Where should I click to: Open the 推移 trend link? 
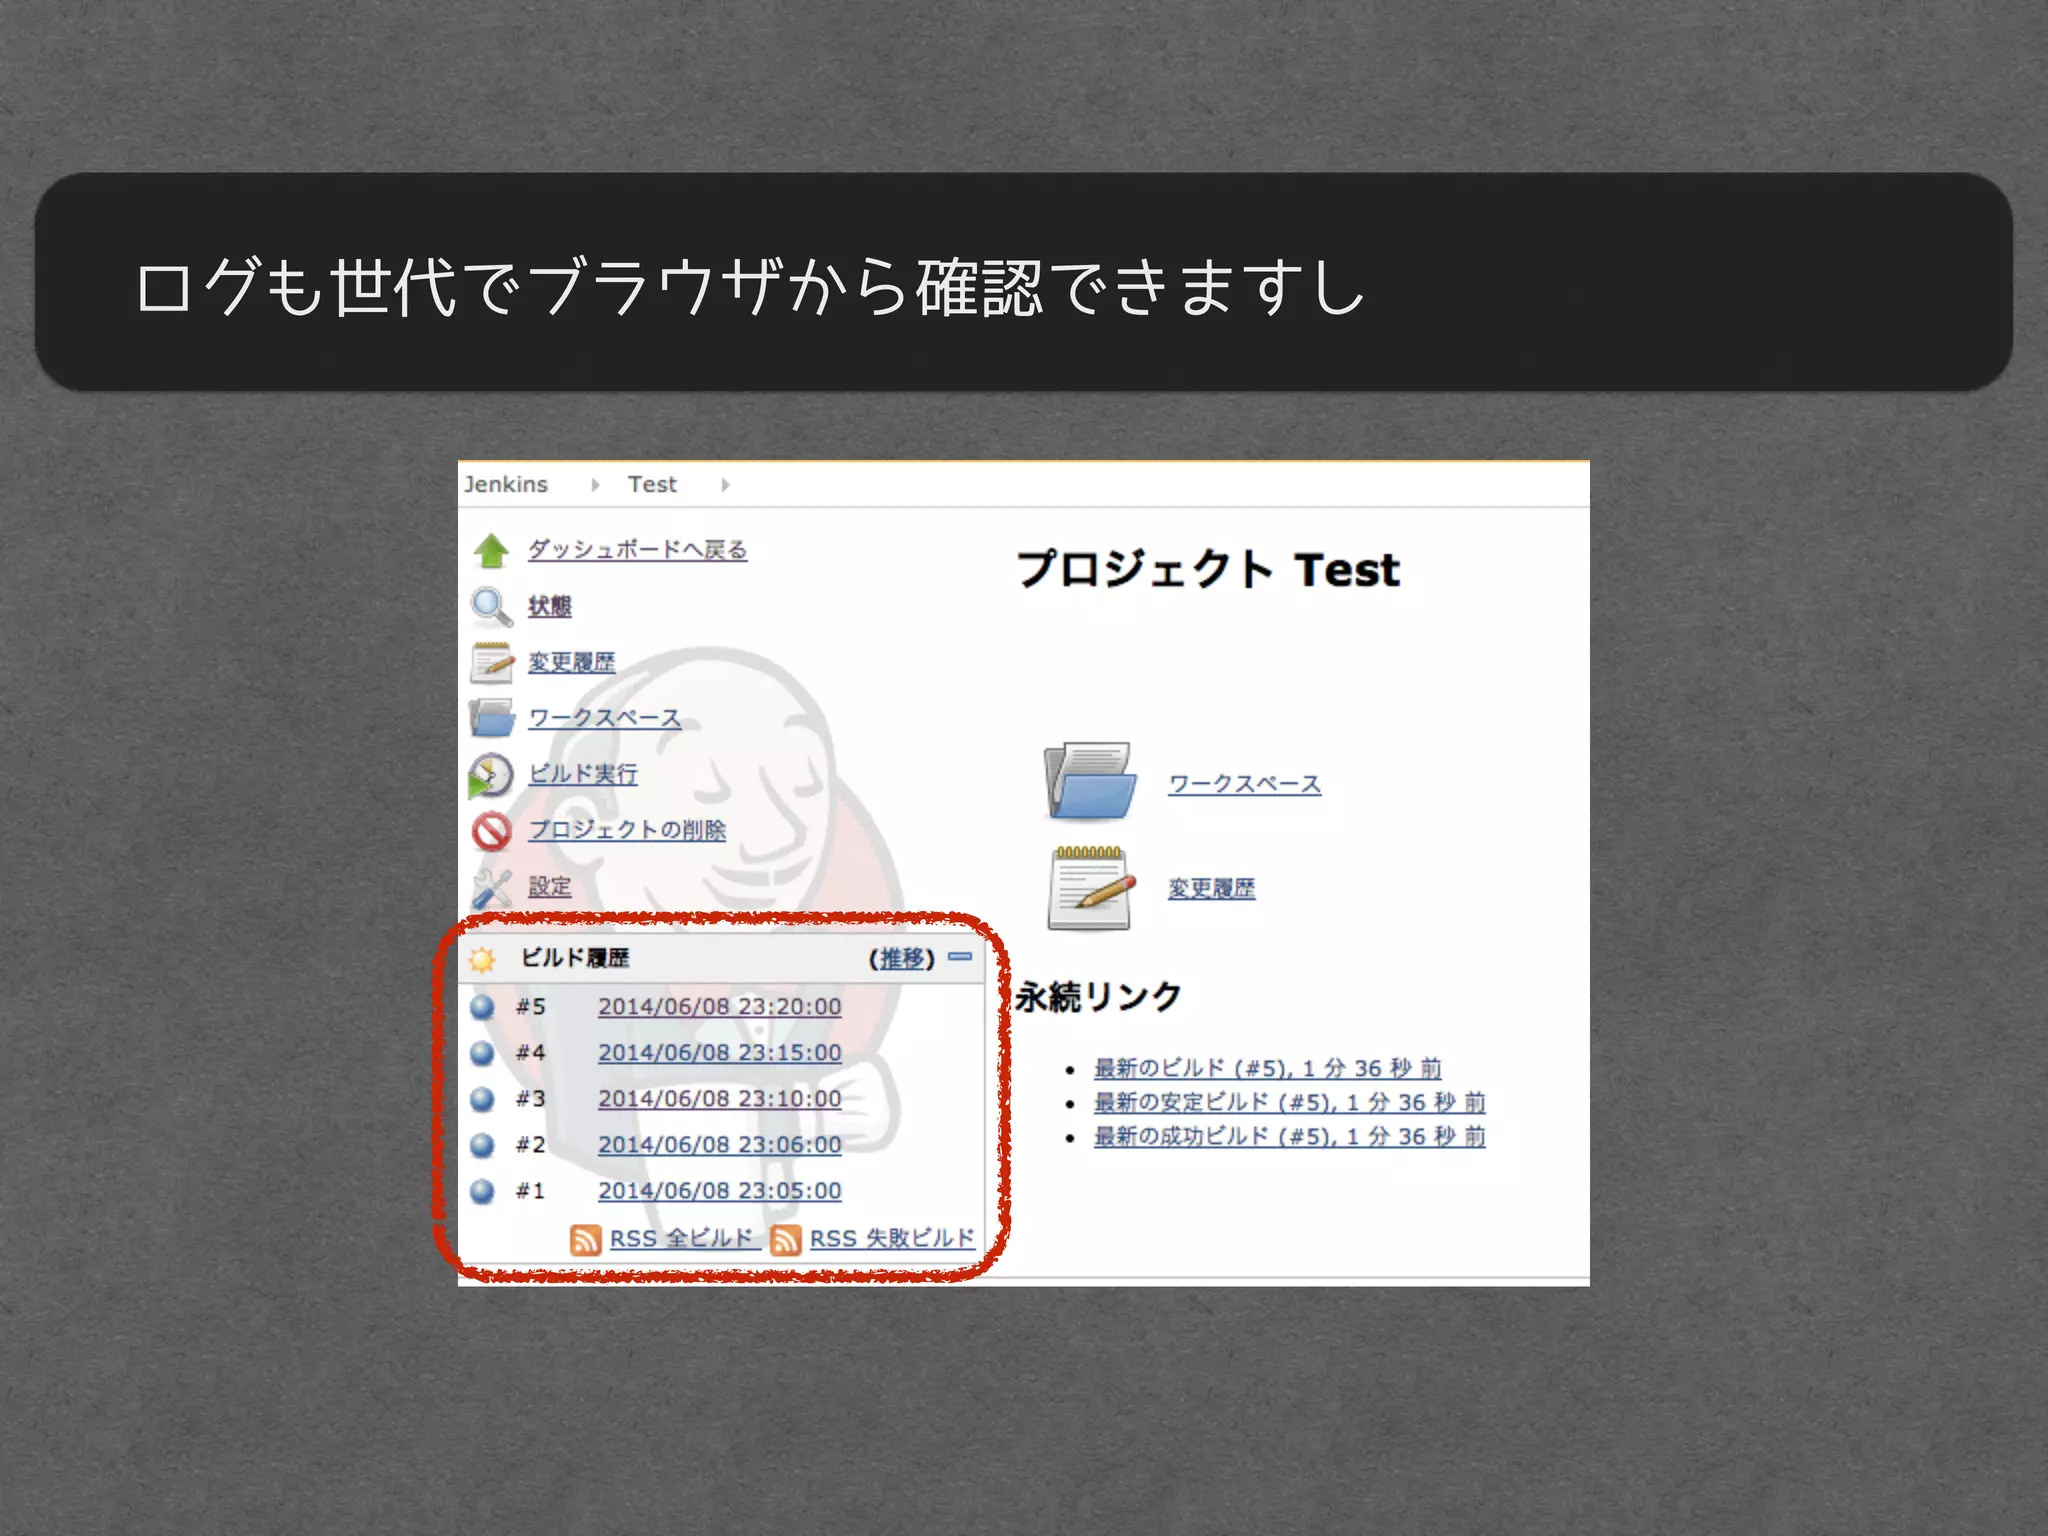[x=902, y=959]
